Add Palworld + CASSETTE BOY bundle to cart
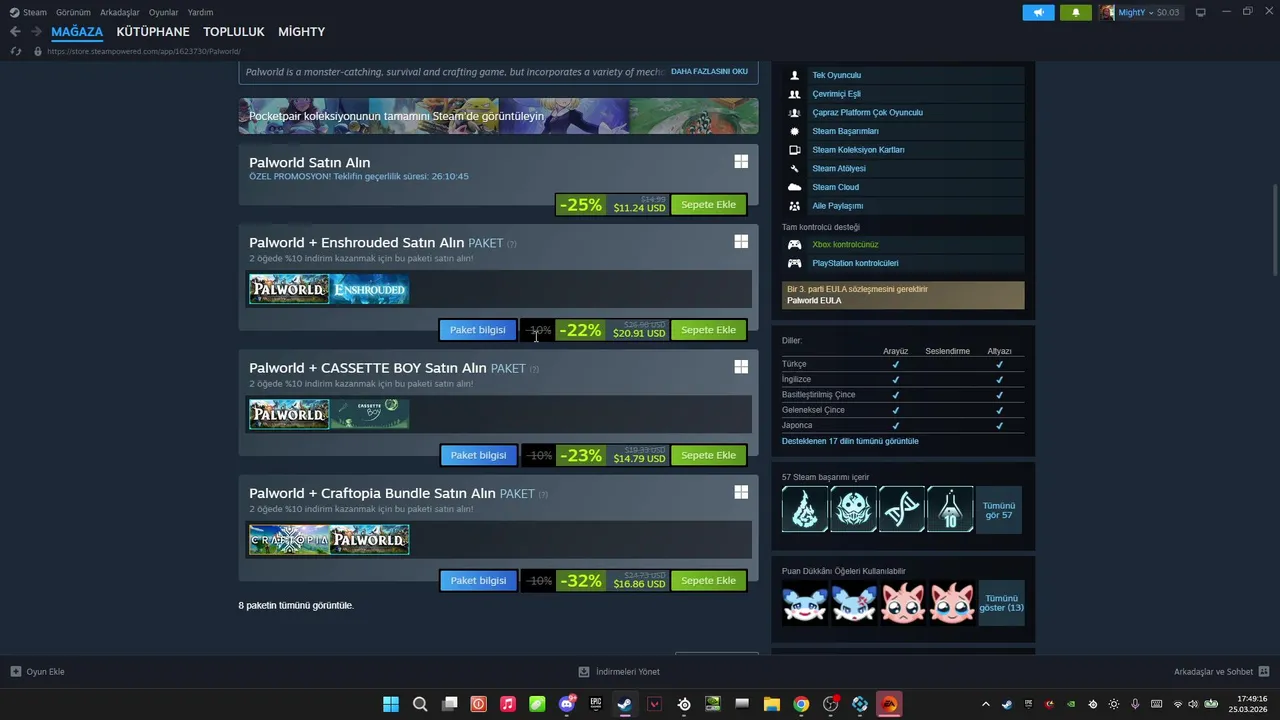1280x720 pixels. coord(708,455)
